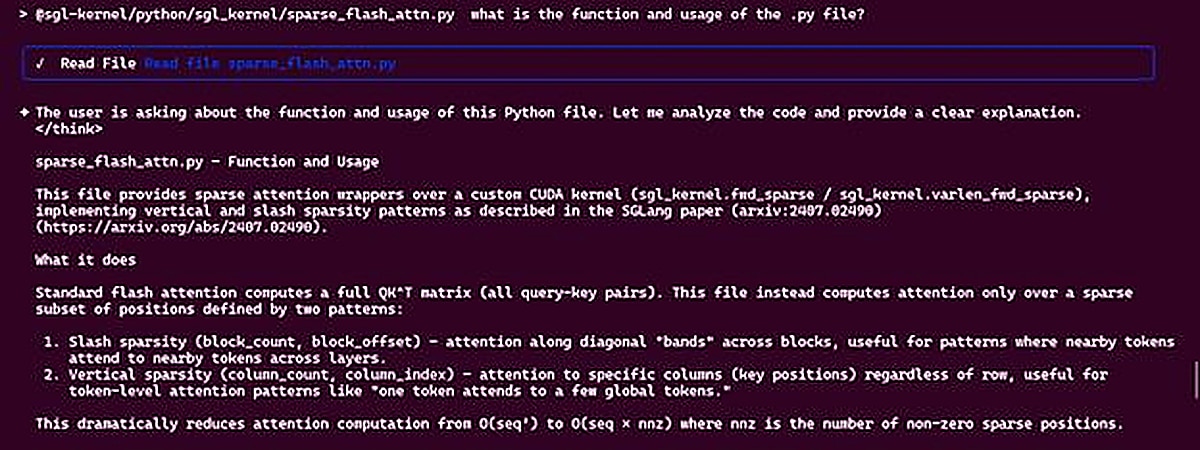Viewport: 1200px width, 450px height.
Task: Click the 'What it does' section heading
Action: click(x=86, y=260)
